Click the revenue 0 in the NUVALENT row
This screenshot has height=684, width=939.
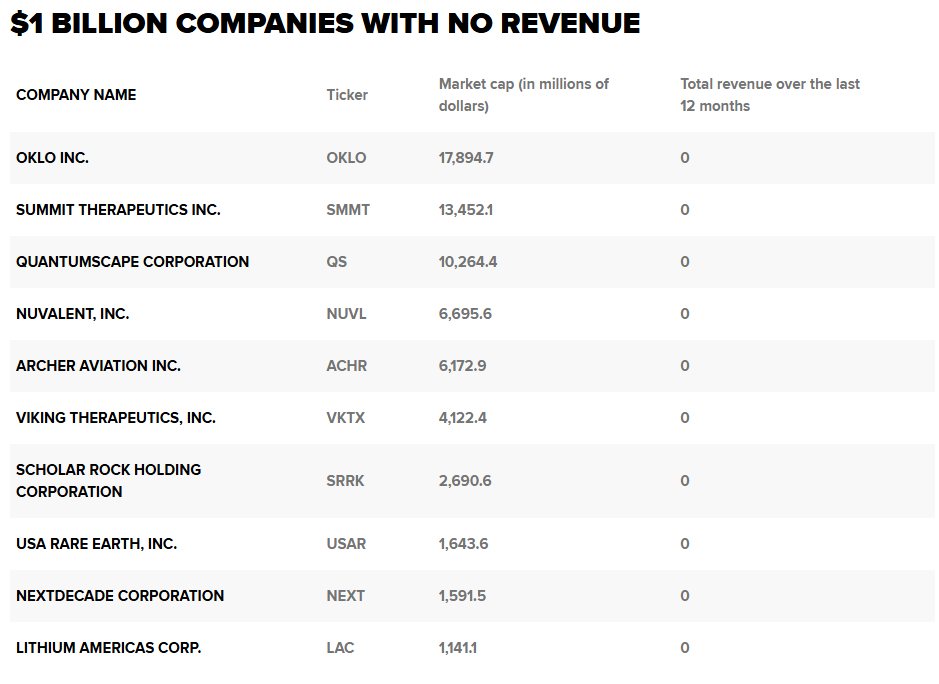(685, 314)
